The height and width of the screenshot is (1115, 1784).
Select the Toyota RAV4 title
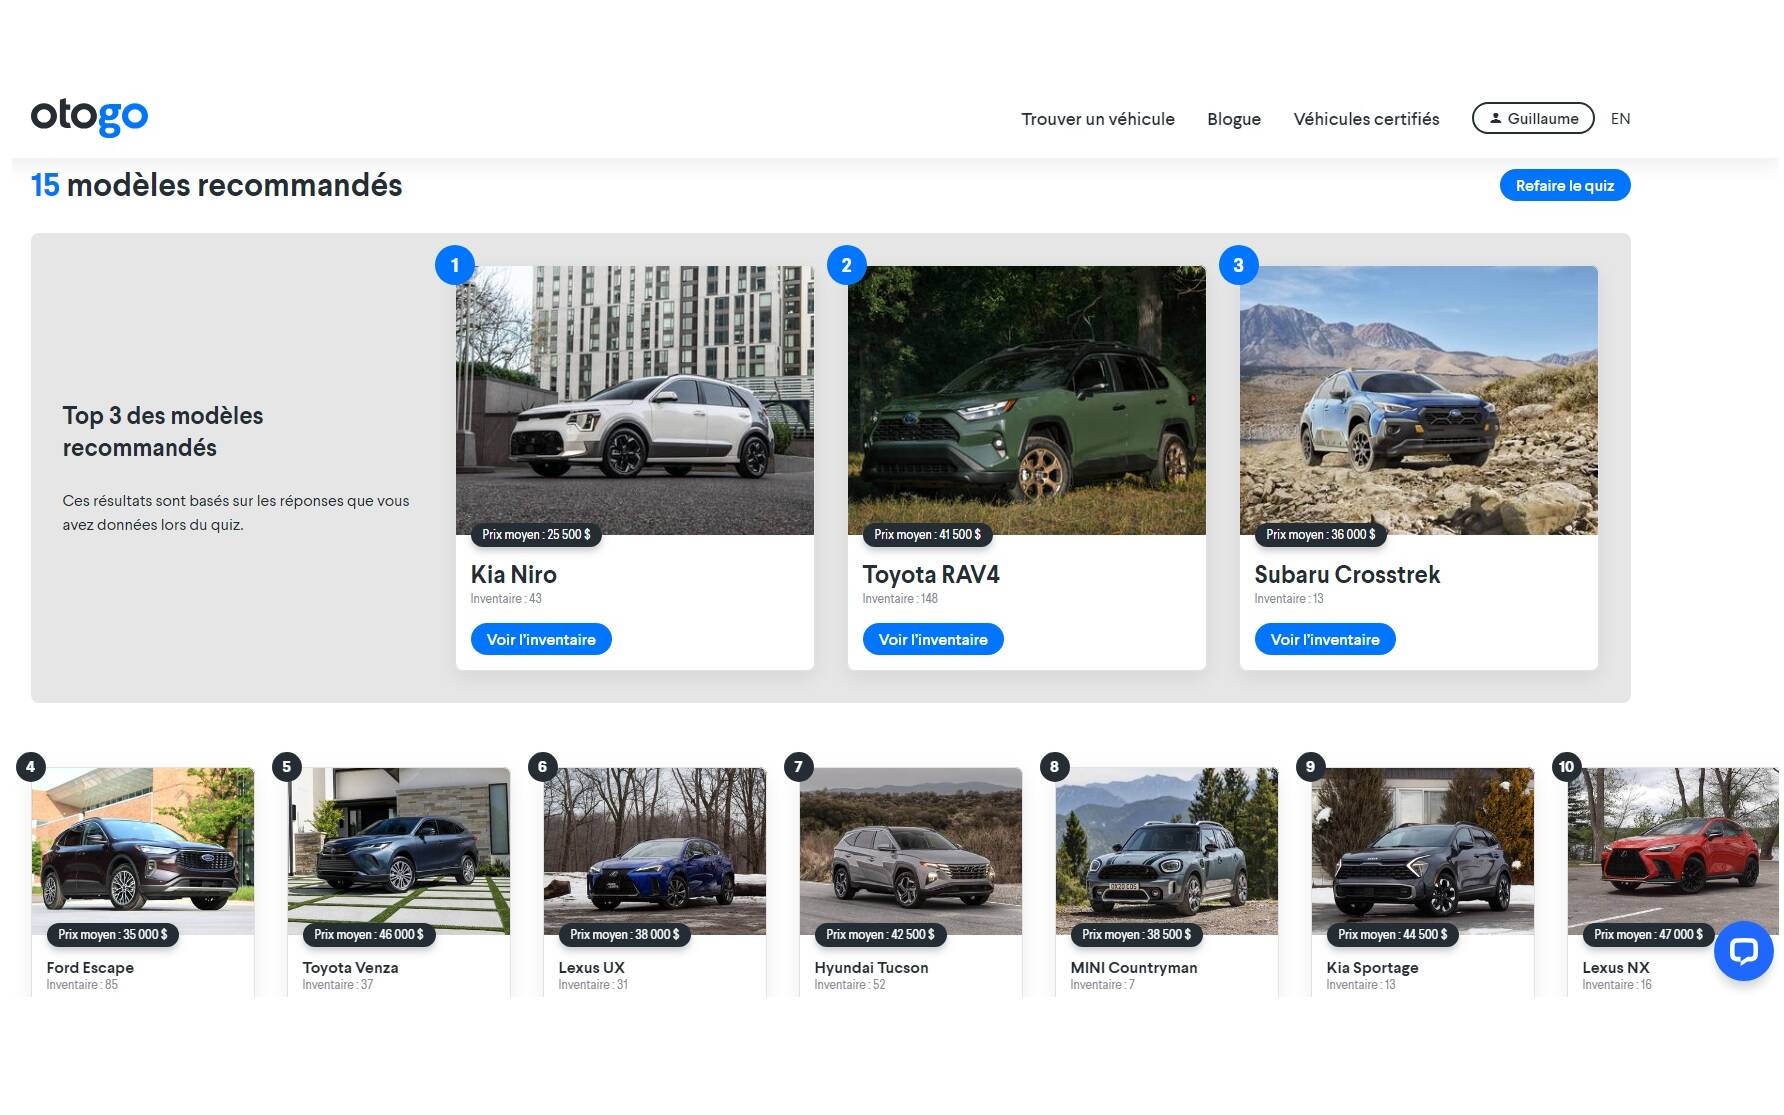point(931,575)
